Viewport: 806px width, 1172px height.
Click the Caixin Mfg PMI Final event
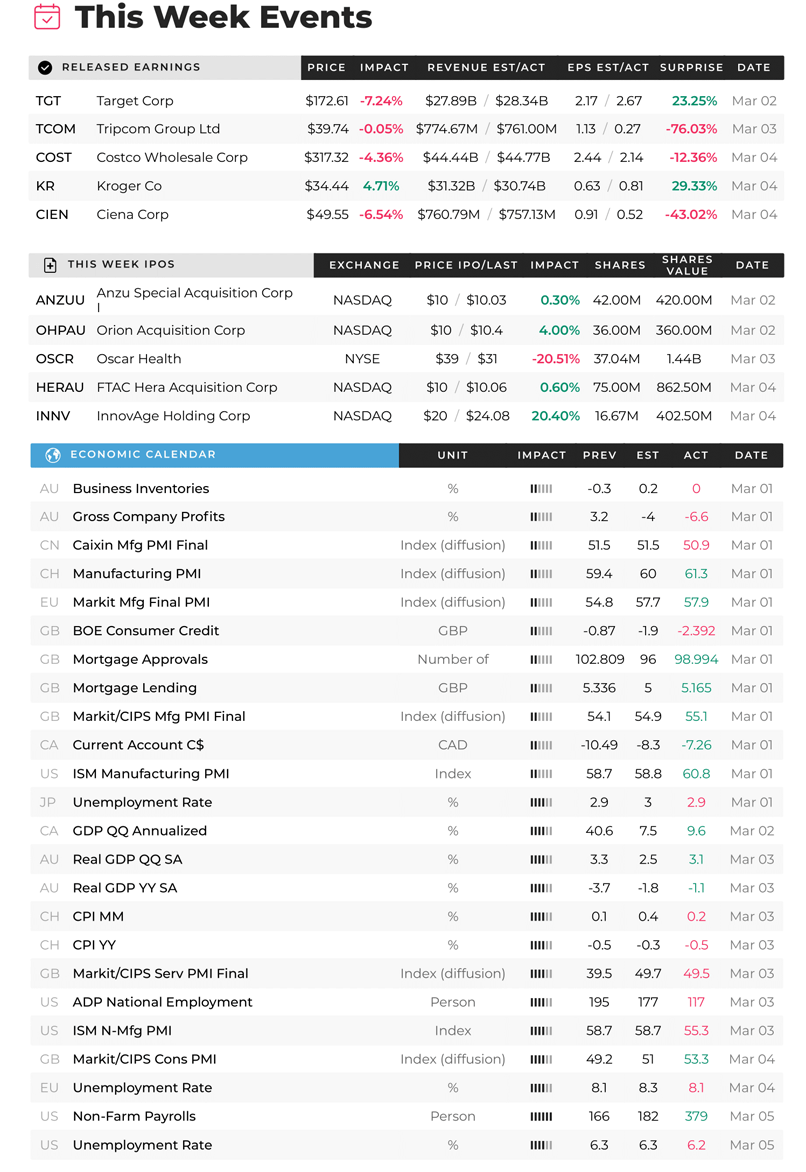pyautogui.click(x=140, y=546)
